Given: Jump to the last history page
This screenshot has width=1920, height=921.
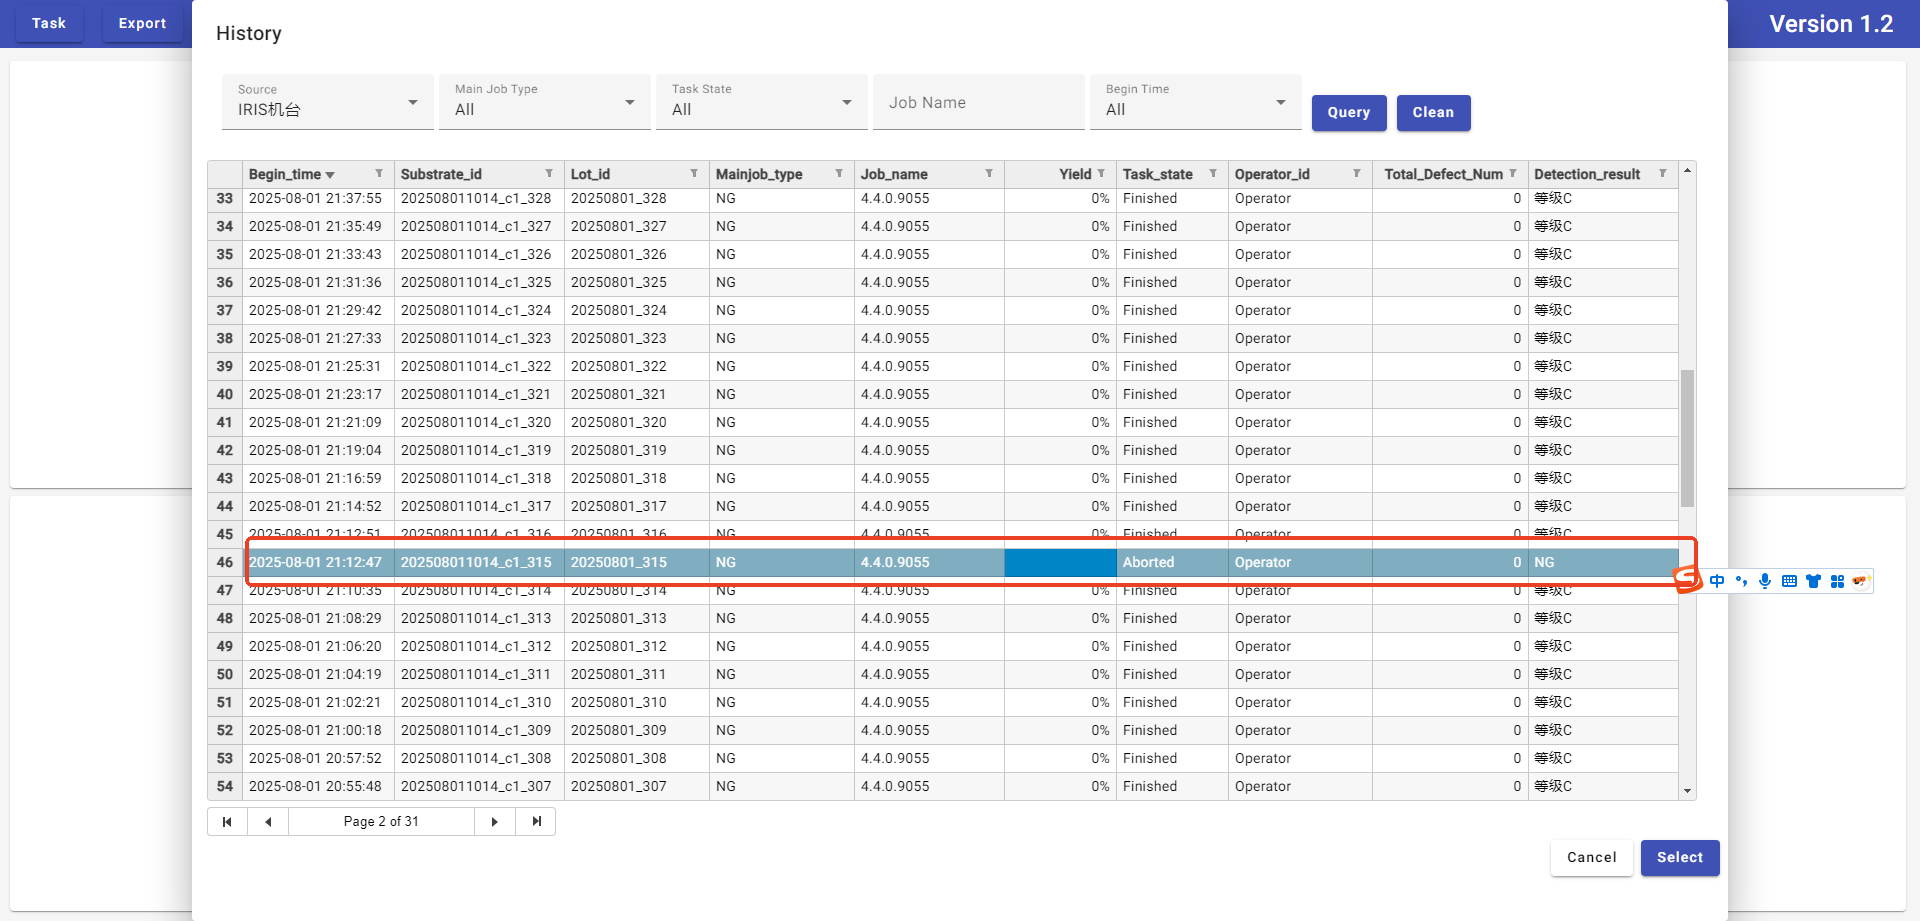Looking at the screenshot, I should (536, 822).
